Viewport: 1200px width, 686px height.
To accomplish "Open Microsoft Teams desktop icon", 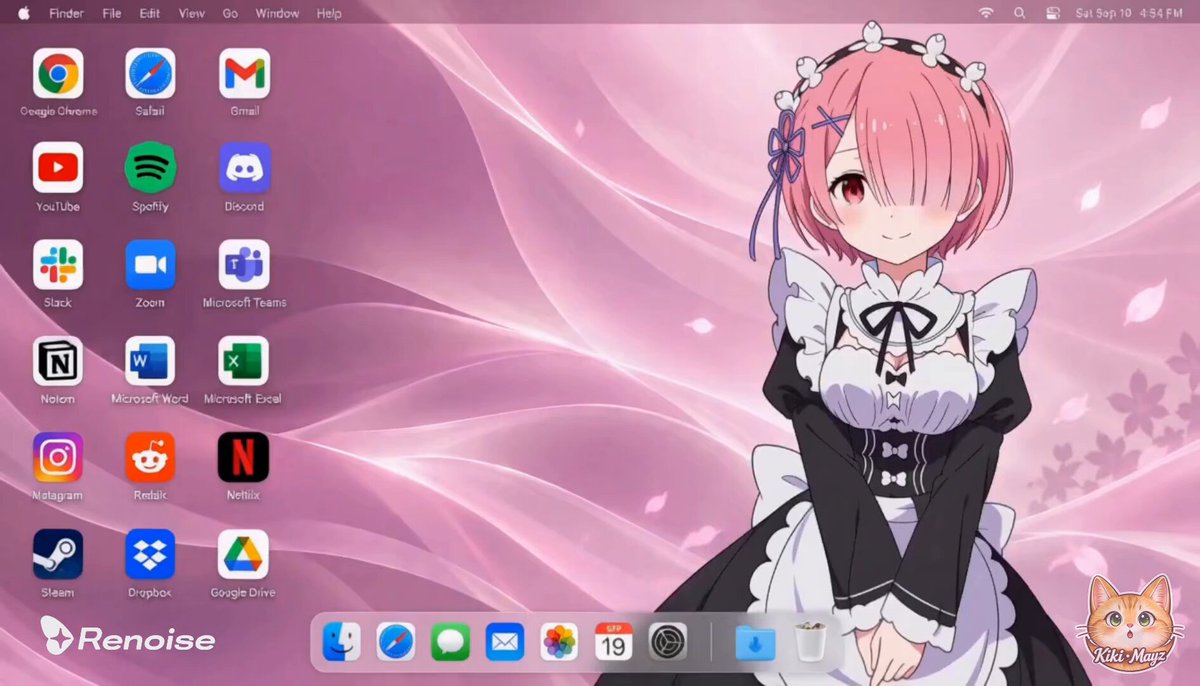I will point(244,264).
